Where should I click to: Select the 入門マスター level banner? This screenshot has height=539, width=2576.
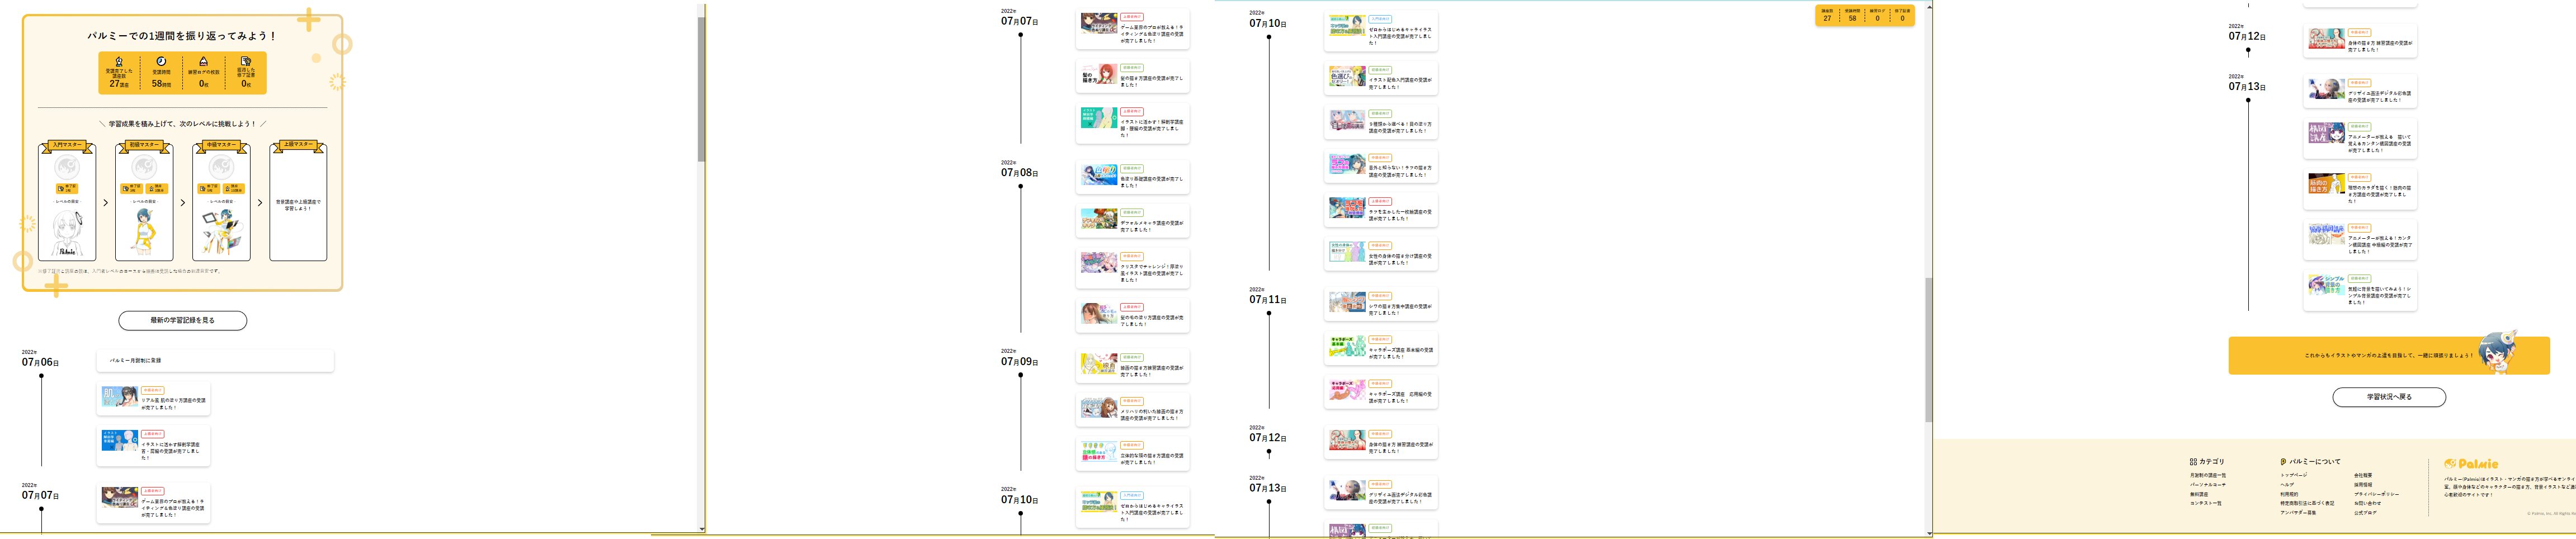tap(67, 146)
